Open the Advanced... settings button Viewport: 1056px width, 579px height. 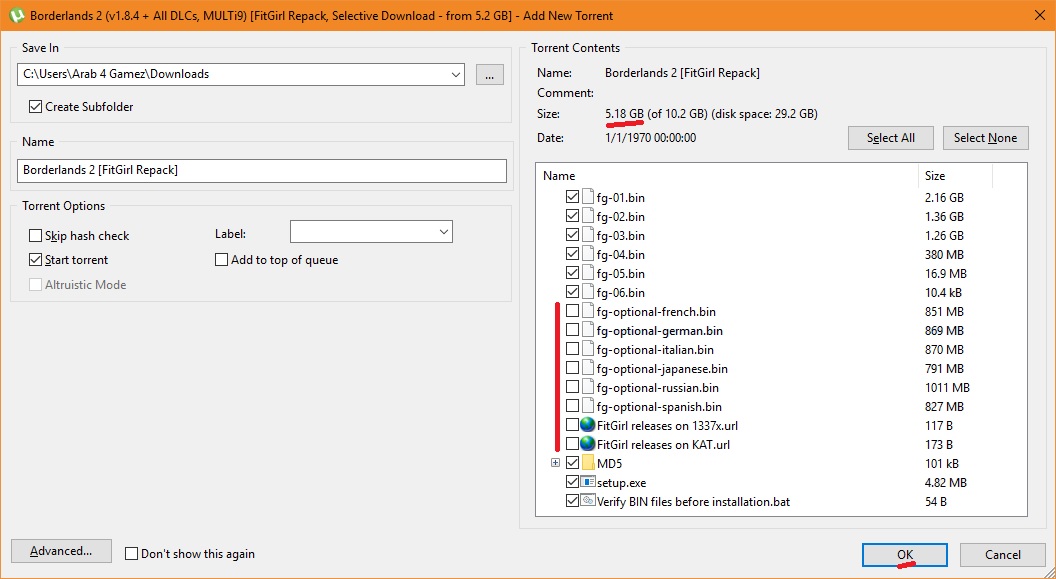(x=61, y=551)
